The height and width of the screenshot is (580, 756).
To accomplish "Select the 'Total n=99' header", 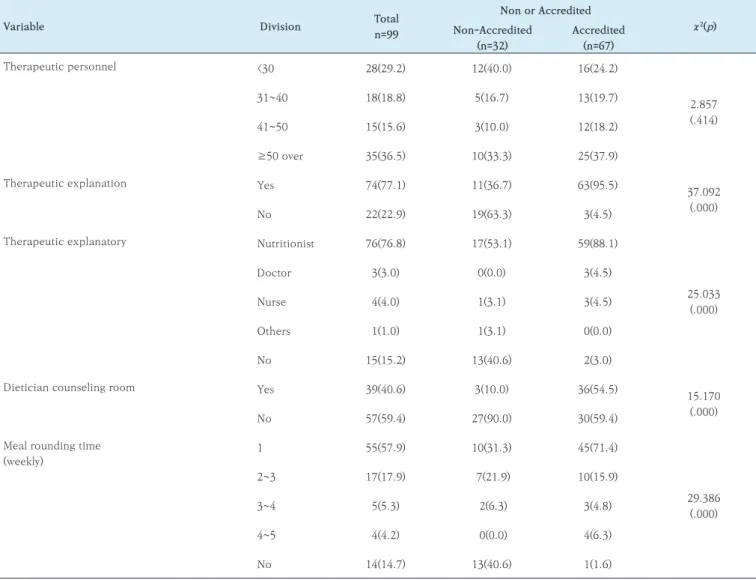I will (386, 27).
